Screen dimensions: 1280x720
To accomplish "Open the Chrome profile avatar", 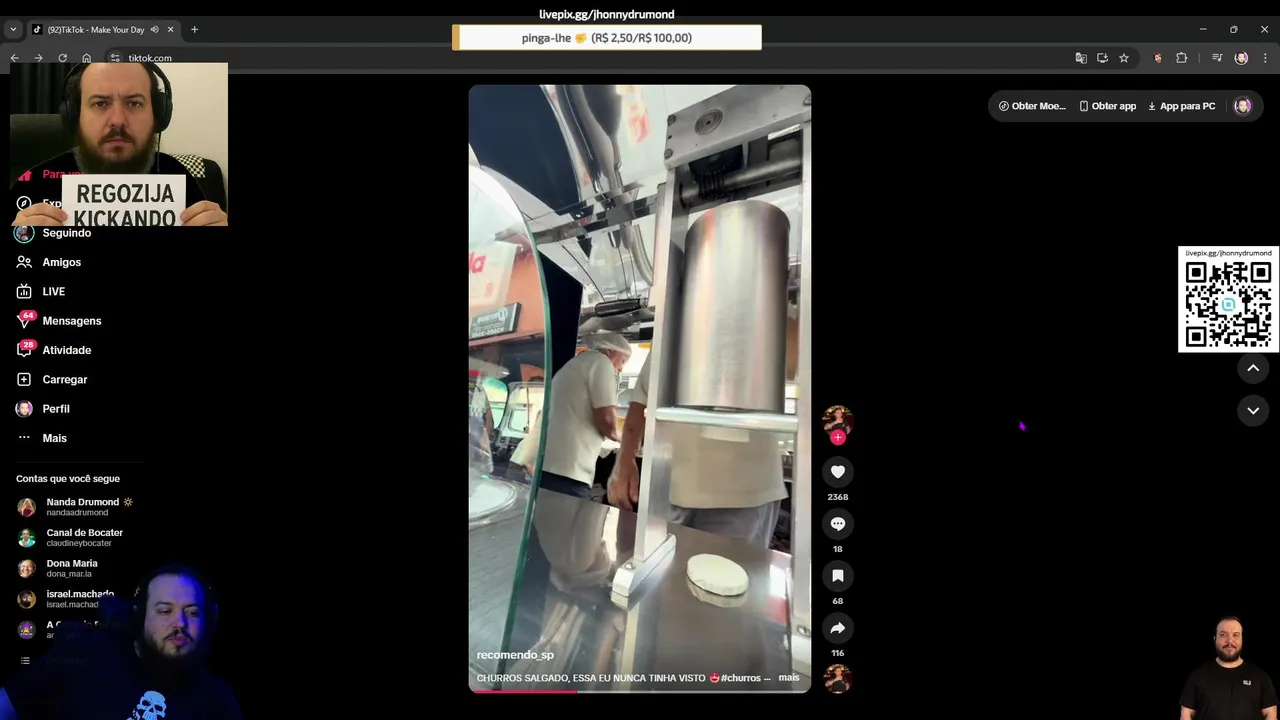I will 1241,58.
